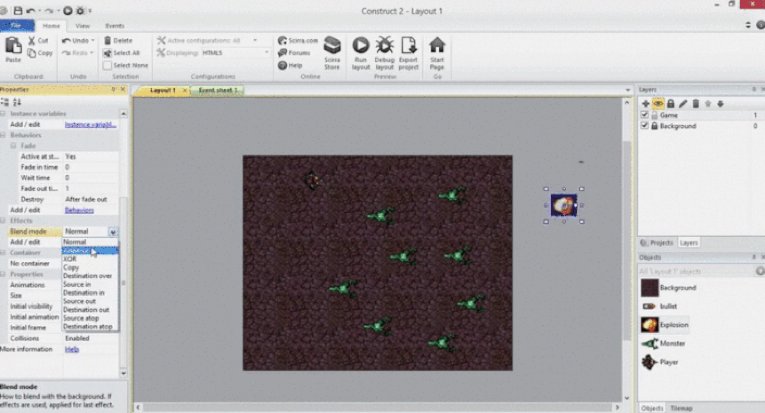Click the Behaviors add/edit link

(79, 210)
